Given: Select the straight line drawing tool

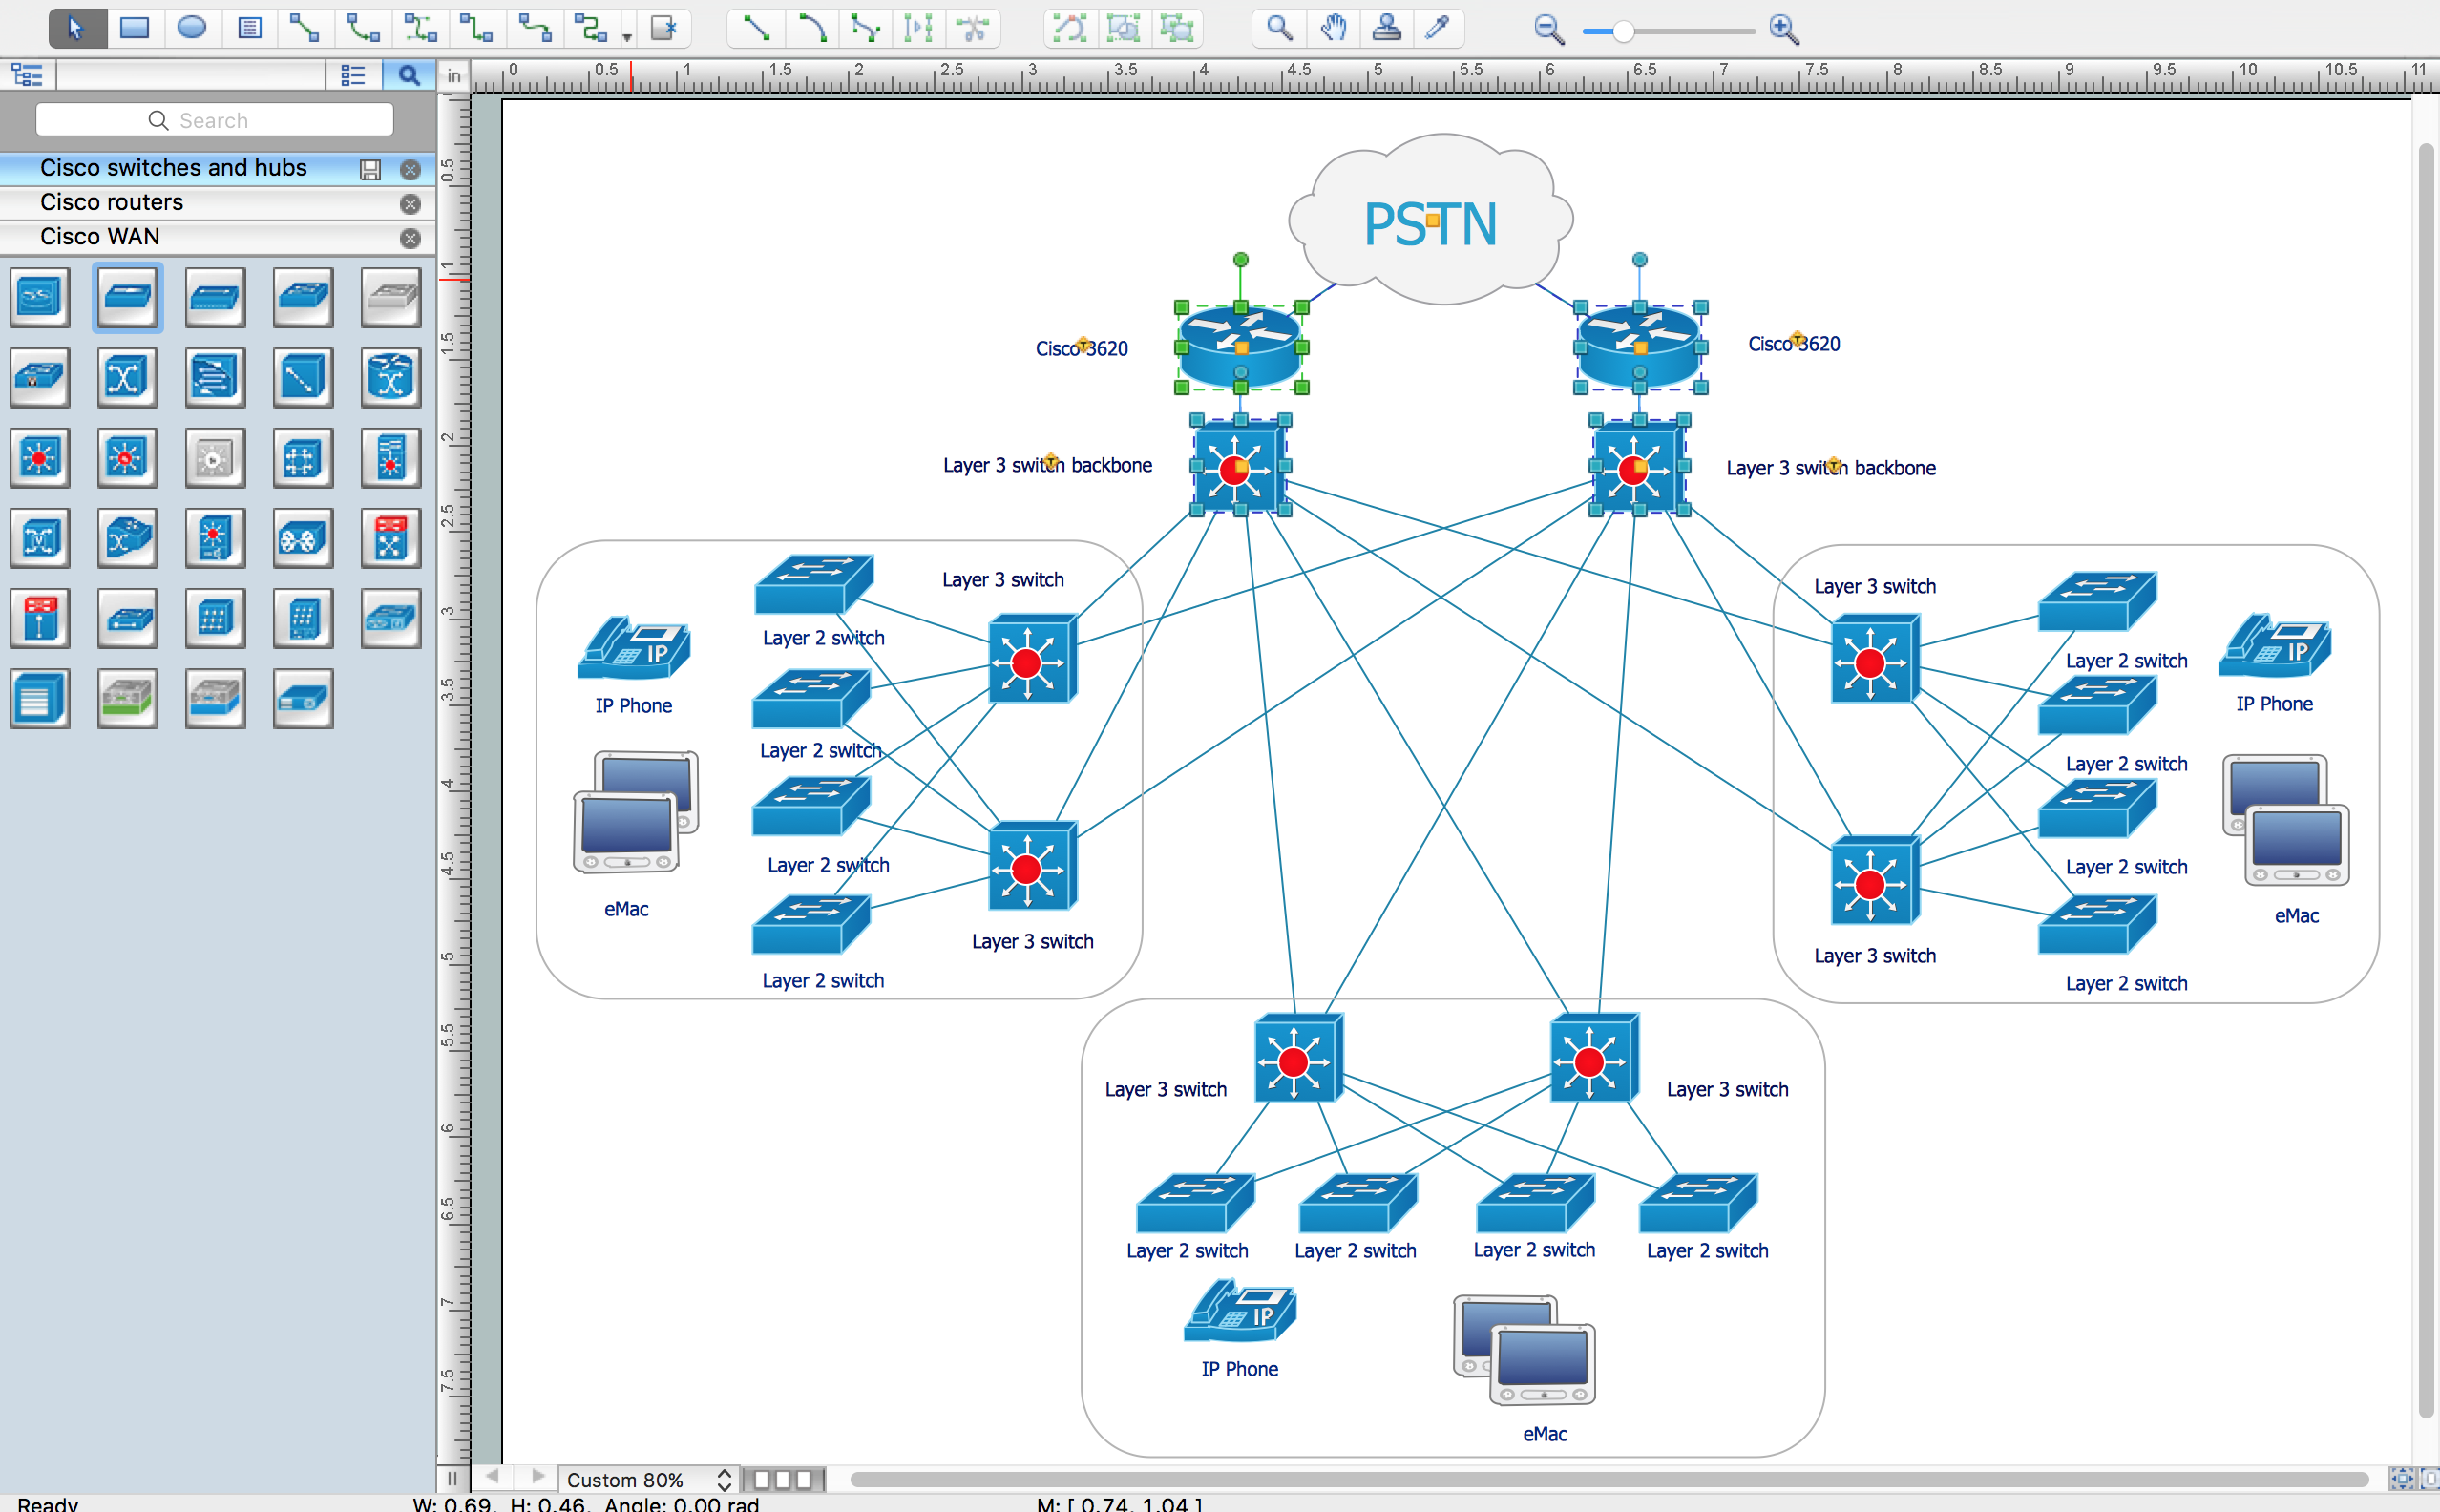Looking at the screenshot, I should [756, 28].
